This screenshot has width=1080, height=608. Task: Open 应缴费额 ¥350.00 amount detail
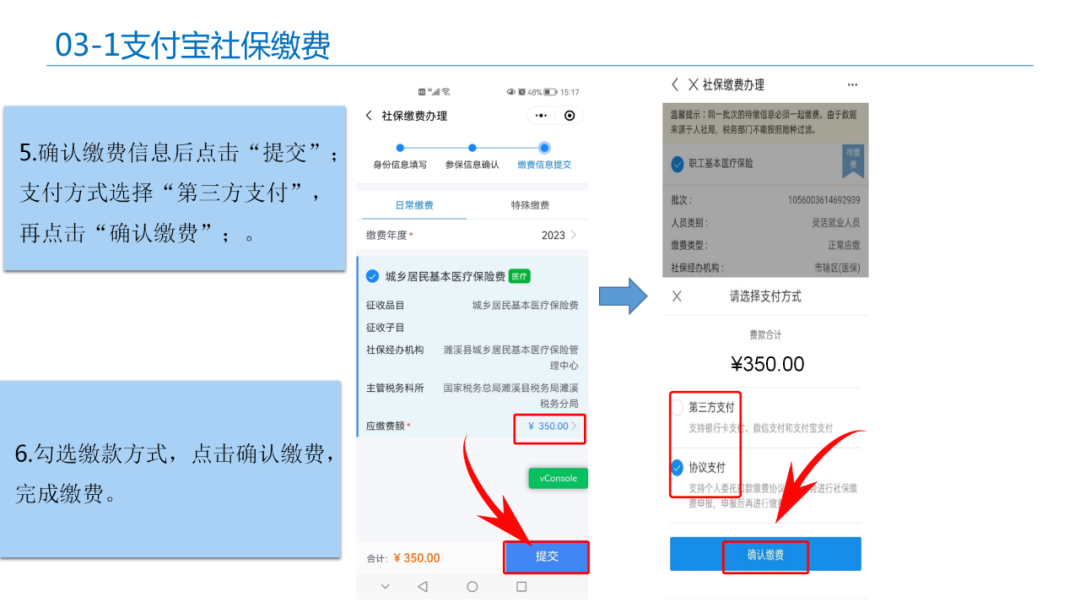(550, 426)
